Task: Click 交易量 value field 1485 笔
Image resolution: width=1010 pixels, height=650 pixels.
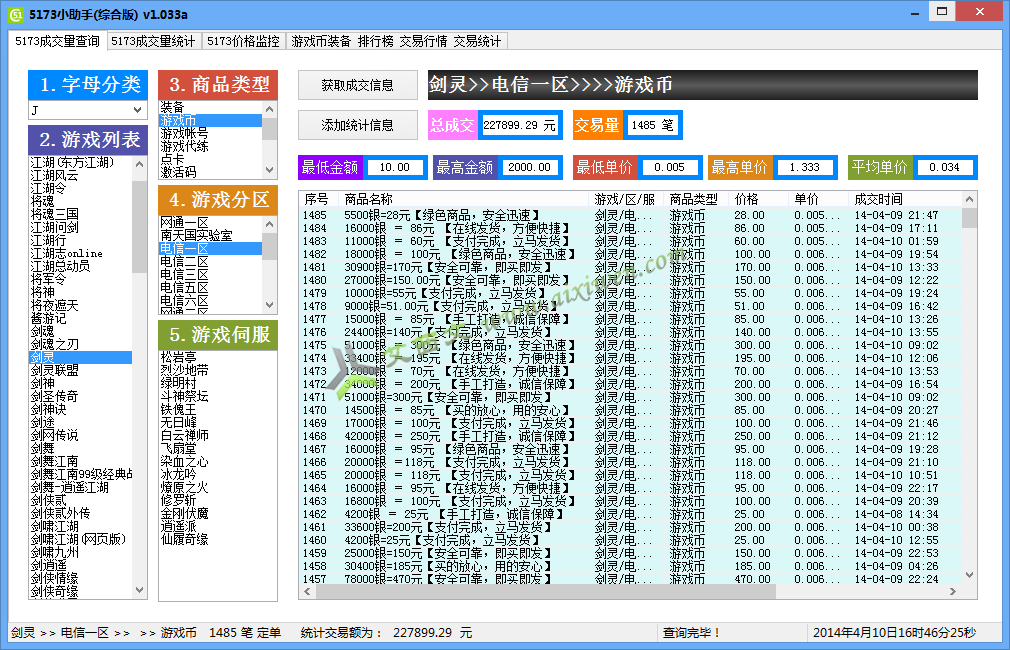Action: [653, 125]
